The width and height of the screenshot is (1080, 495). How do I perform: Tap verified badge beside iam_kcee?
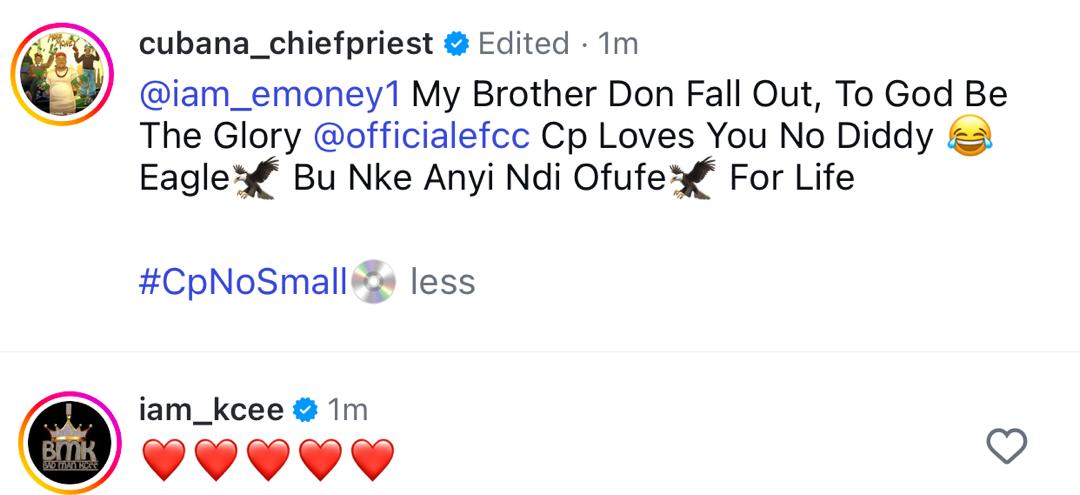(306, 410)
